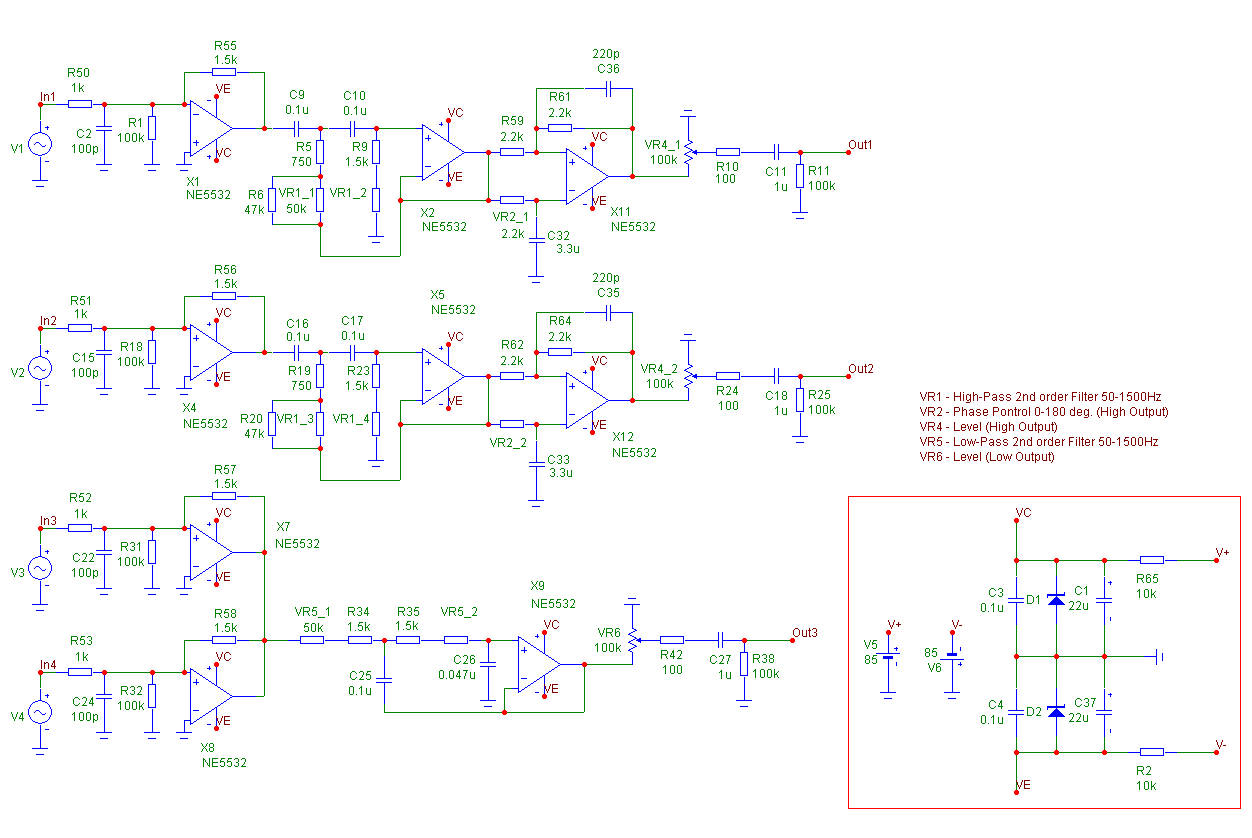Click the X1 NE5532 op-amp symbol

pyautogui.click(x=212, y=128)
